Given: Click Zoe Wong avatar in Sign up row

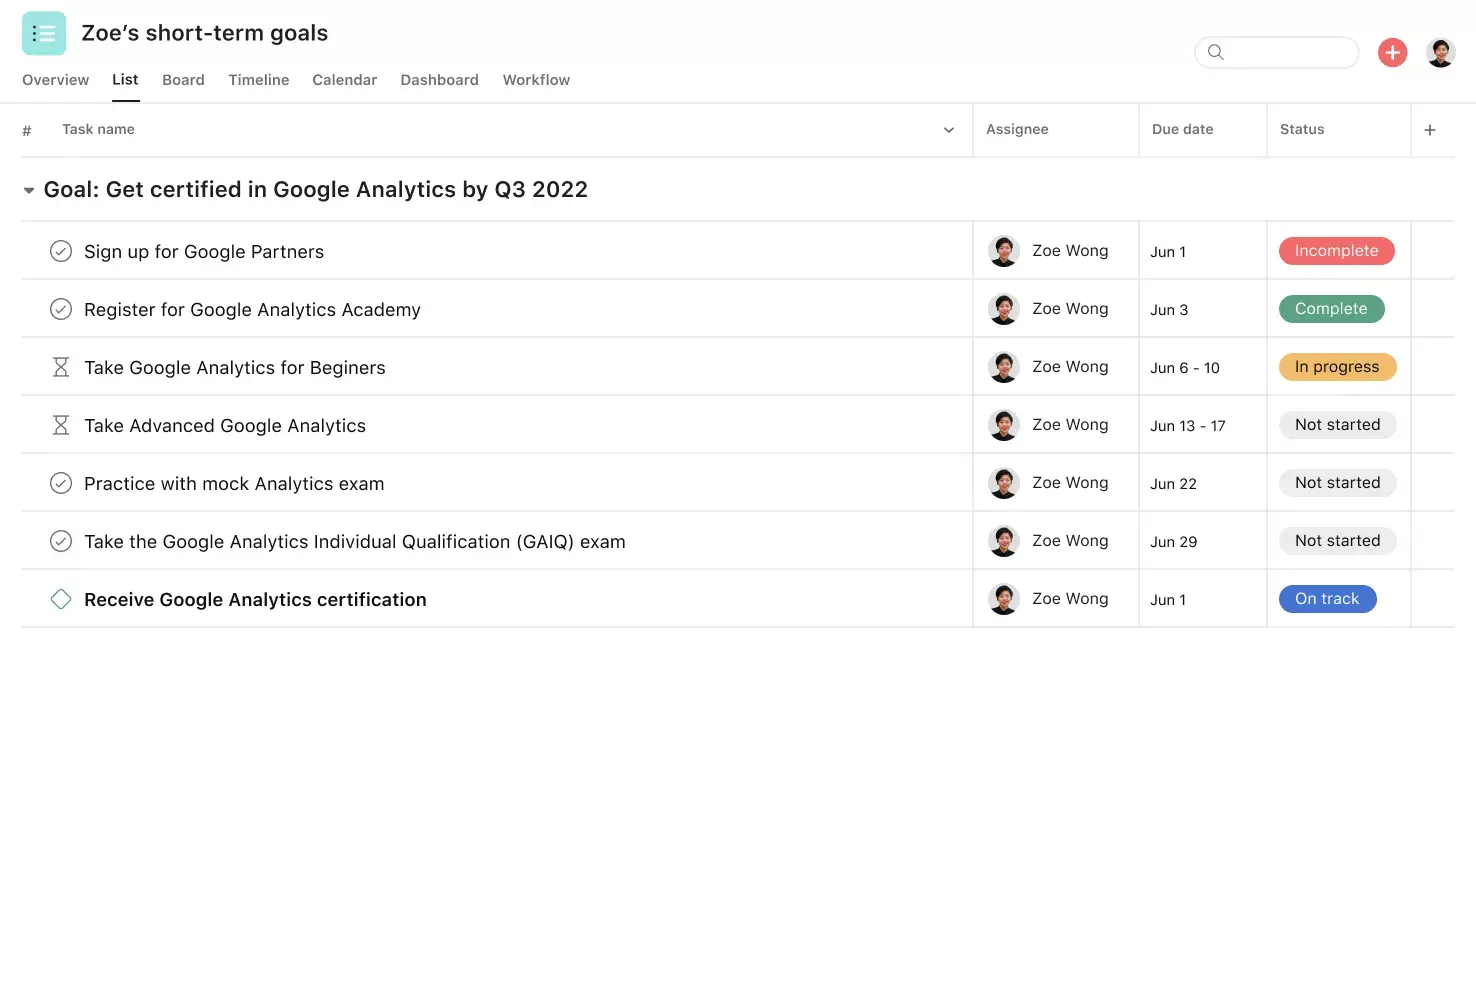Looking at the screenshot, I should (x=1004, y=251).
